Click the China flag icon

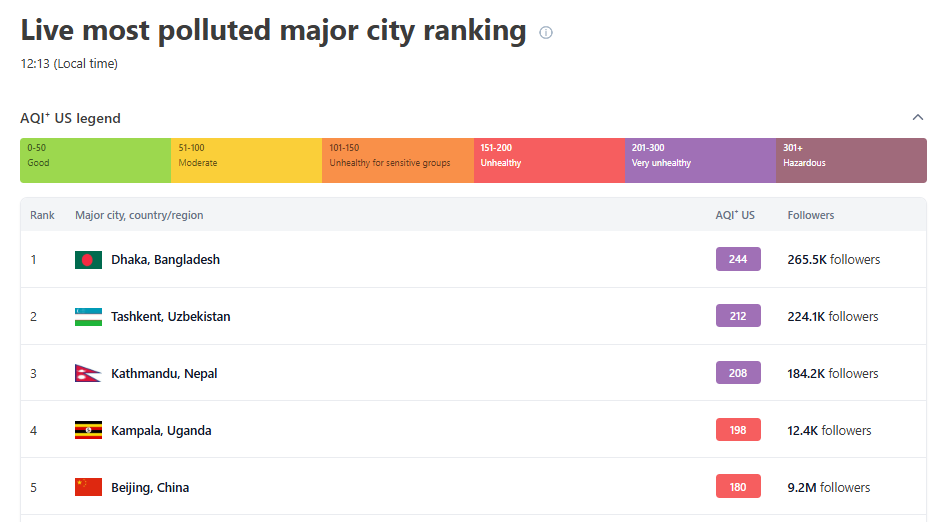pyautogui.click(x=88, y=488)
